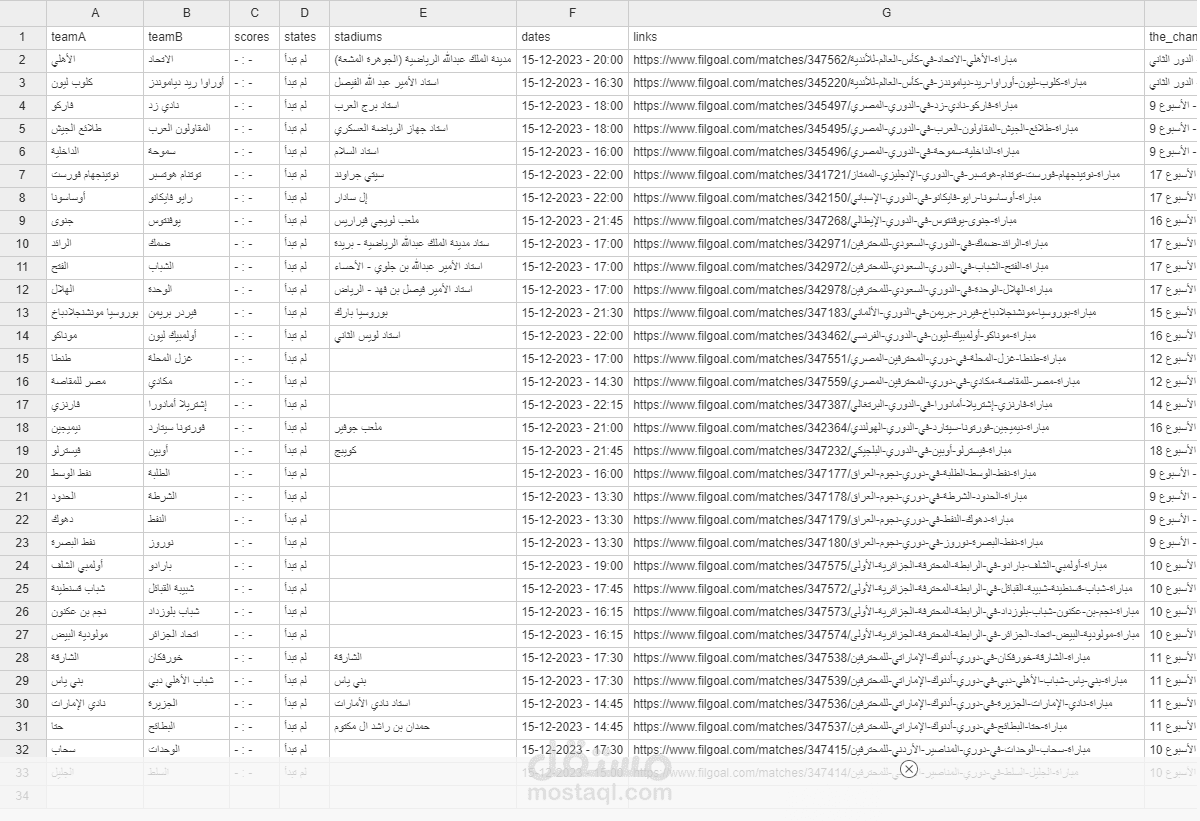This screenshot has width=1200, height=821.
Task: Click the teamA cell 'موناكو' in row 14
Action: [95, 336]
